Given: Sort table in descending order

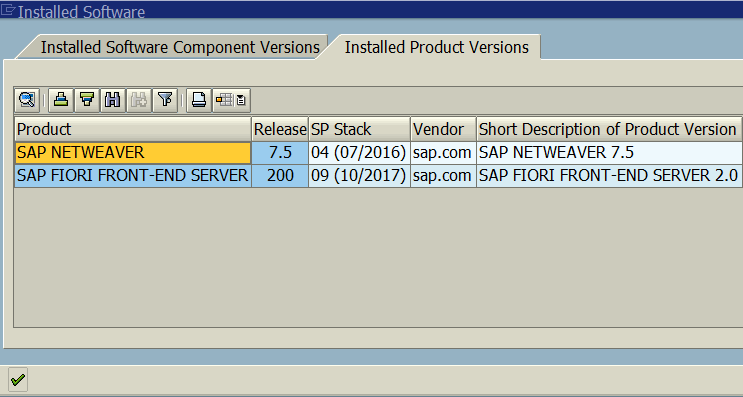Looking at the screenshot, I should coord(87,100).
